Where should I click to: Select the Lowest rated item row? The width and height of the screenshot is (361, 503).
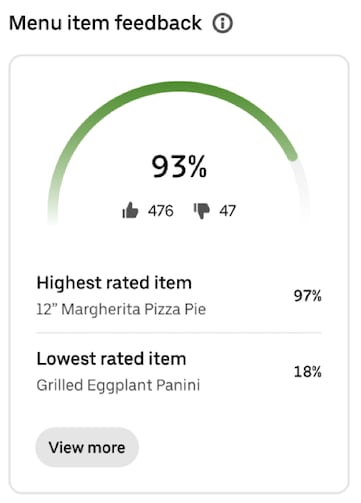click(179, 372)
